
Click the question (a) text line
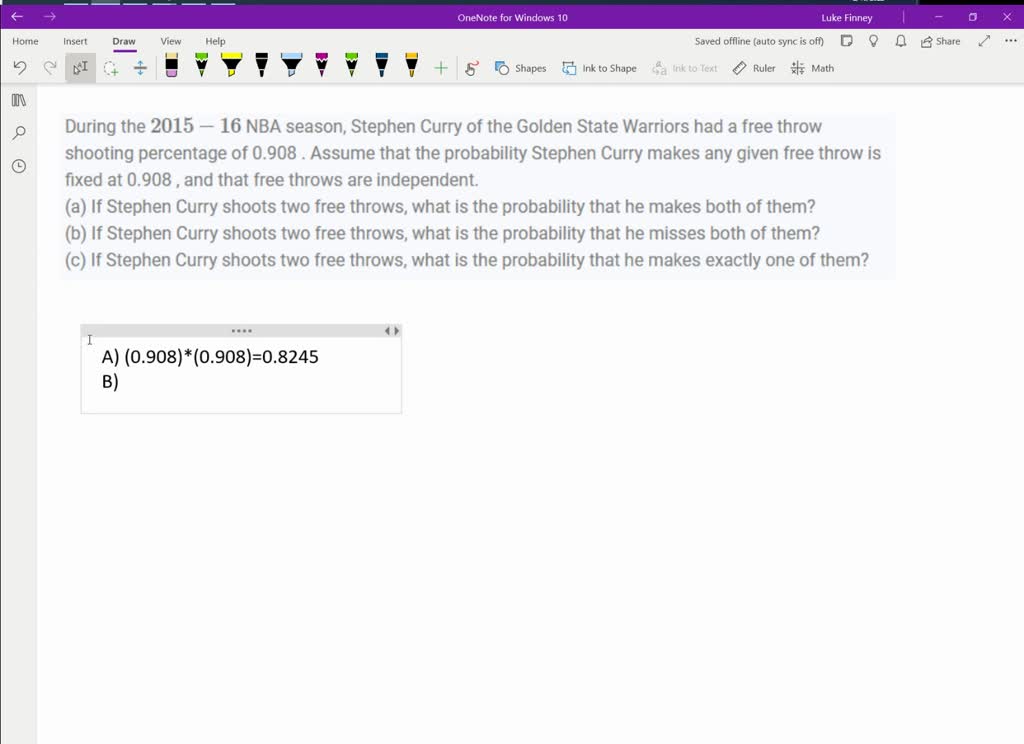point(440,206)
